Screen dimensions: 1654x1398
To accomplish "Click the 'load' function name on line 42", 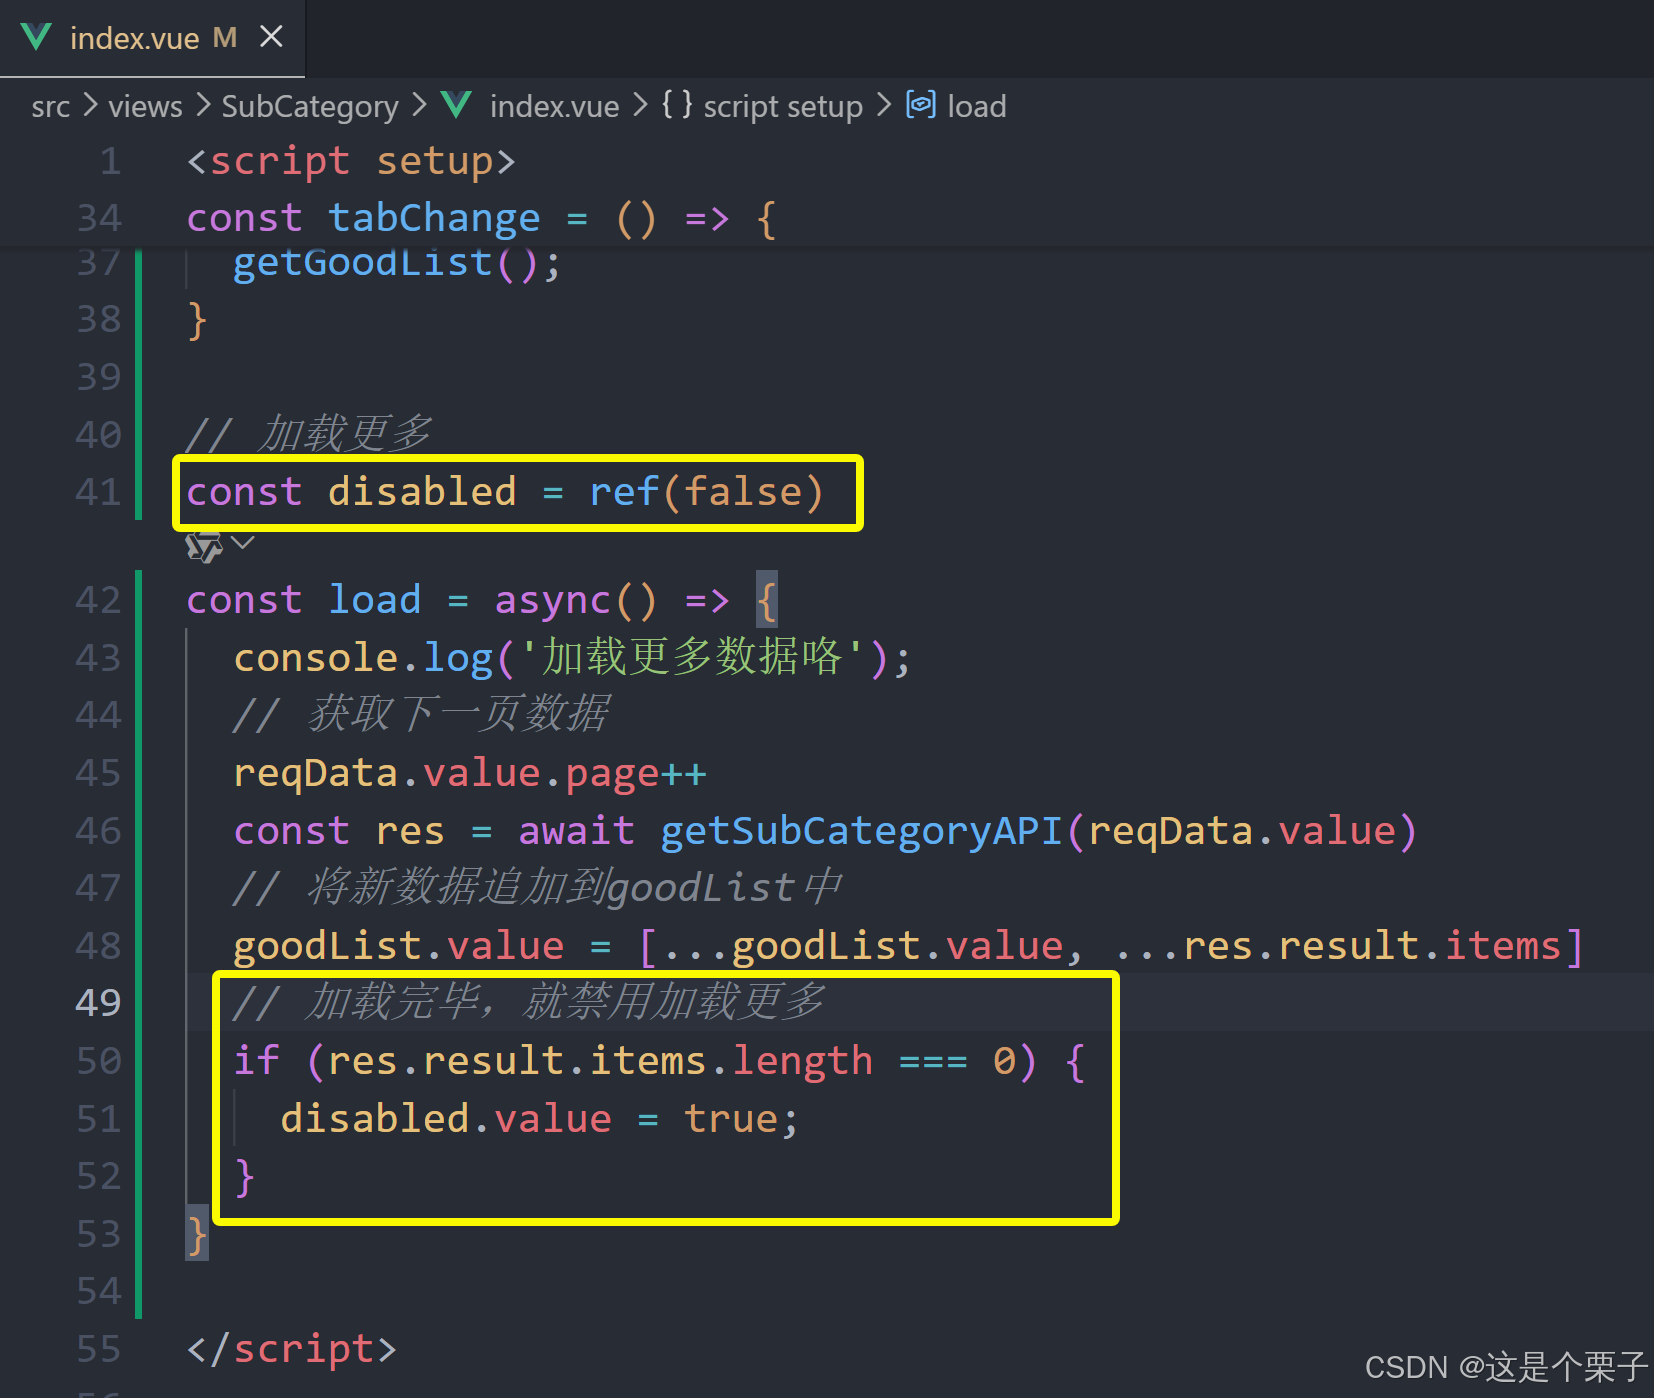I will pyautogui.click(x=375, y=600).
